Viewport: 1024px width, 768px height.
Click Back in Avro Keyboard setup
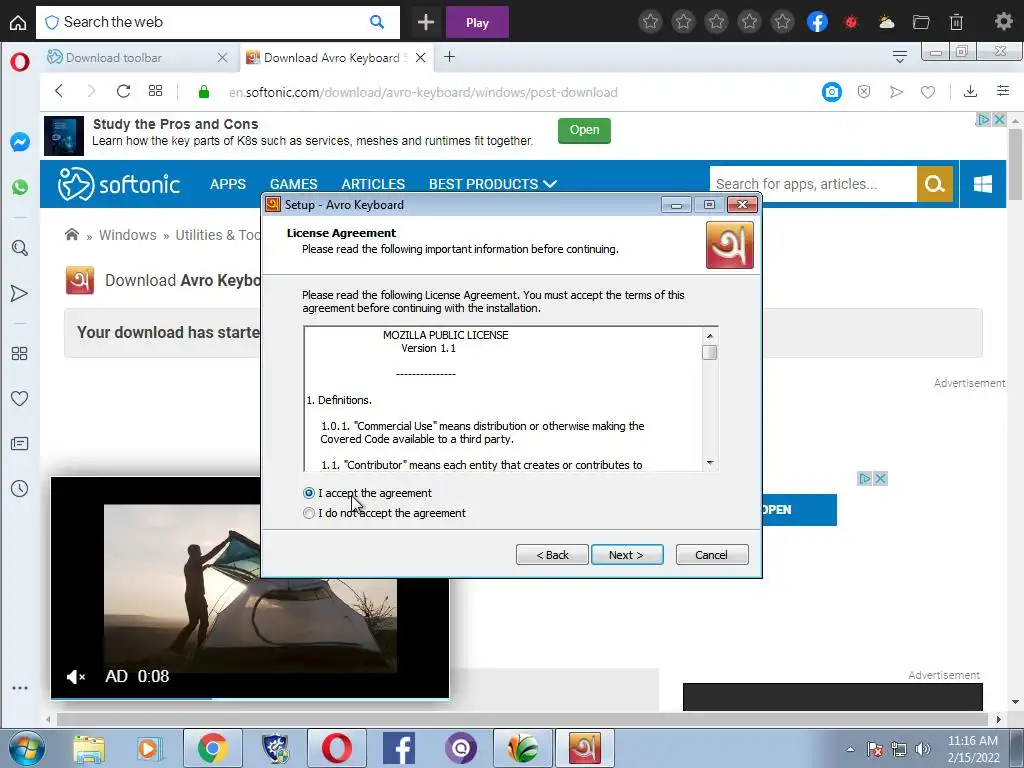(x=552, y=554)
